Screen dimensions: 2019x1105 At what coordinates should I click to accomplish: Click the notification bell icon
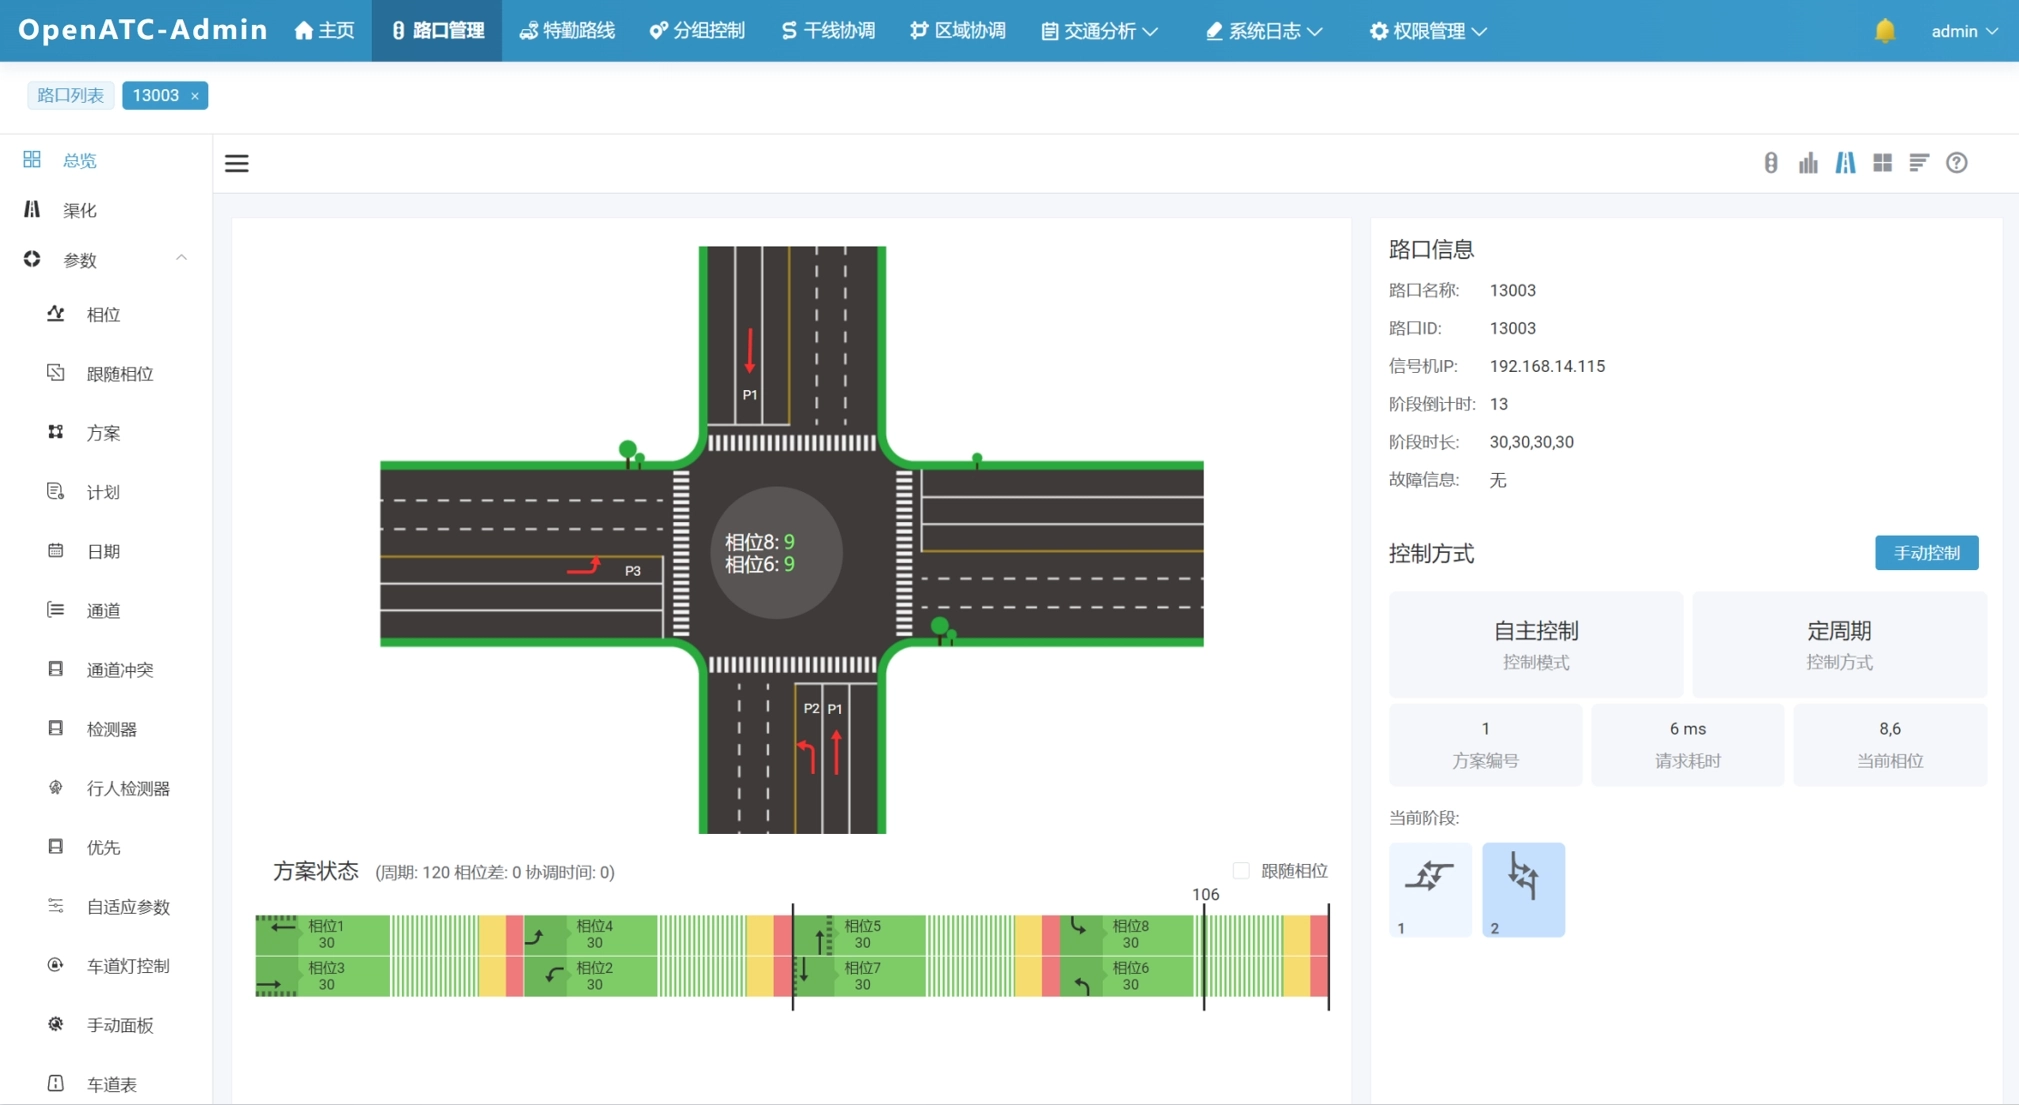tap(1884, 31)
